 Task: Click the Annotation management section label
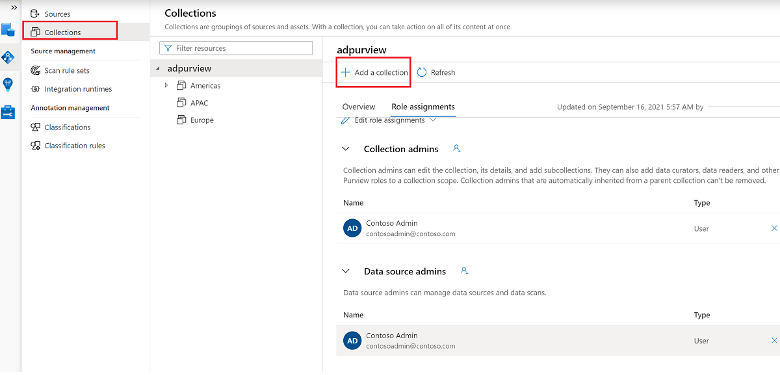tap(70, 108)
